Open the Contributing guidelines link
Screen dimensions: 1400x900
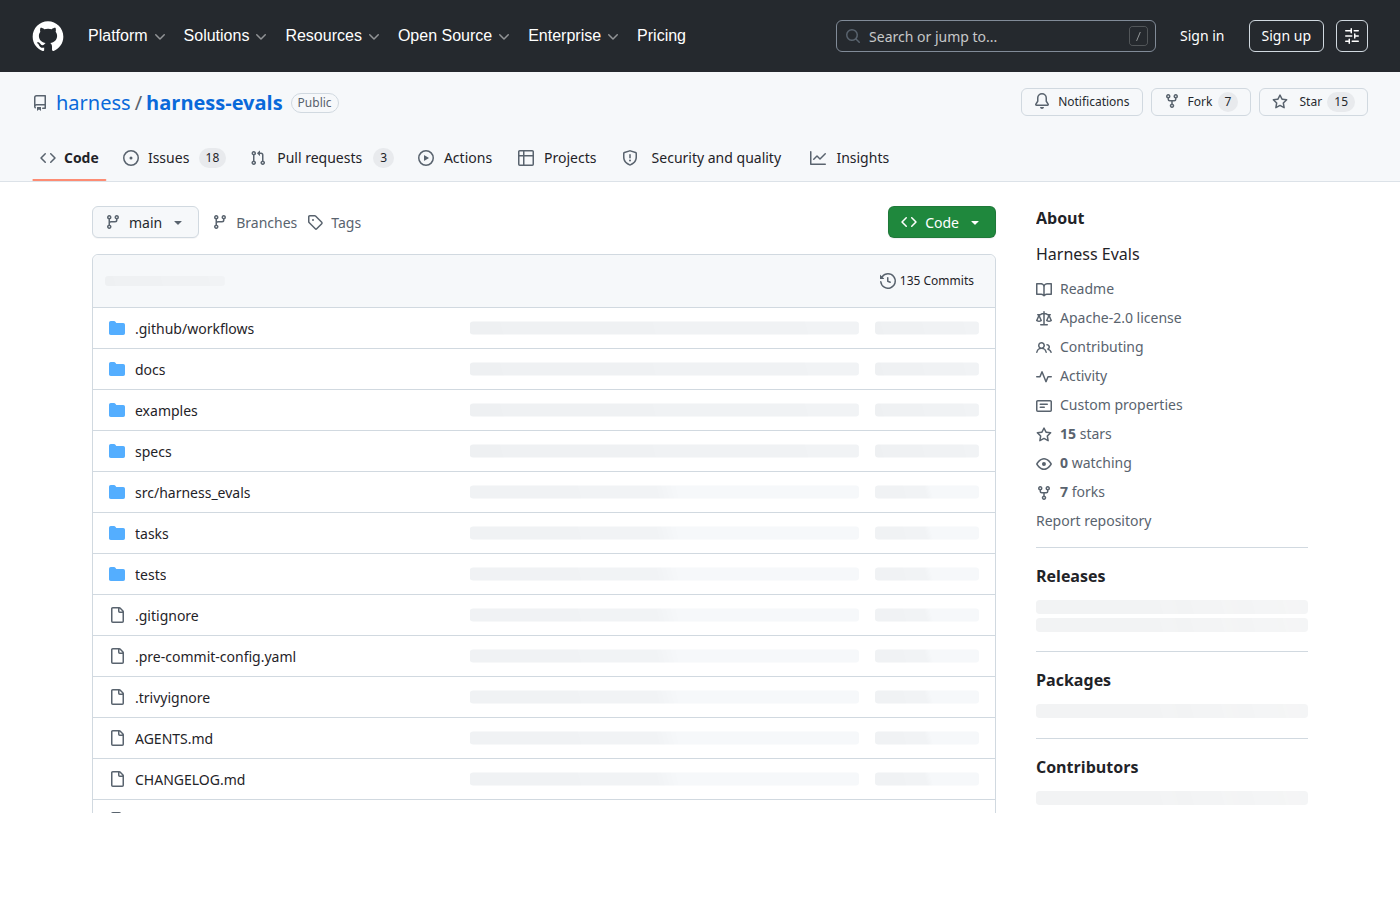[x=1090, y=347]
